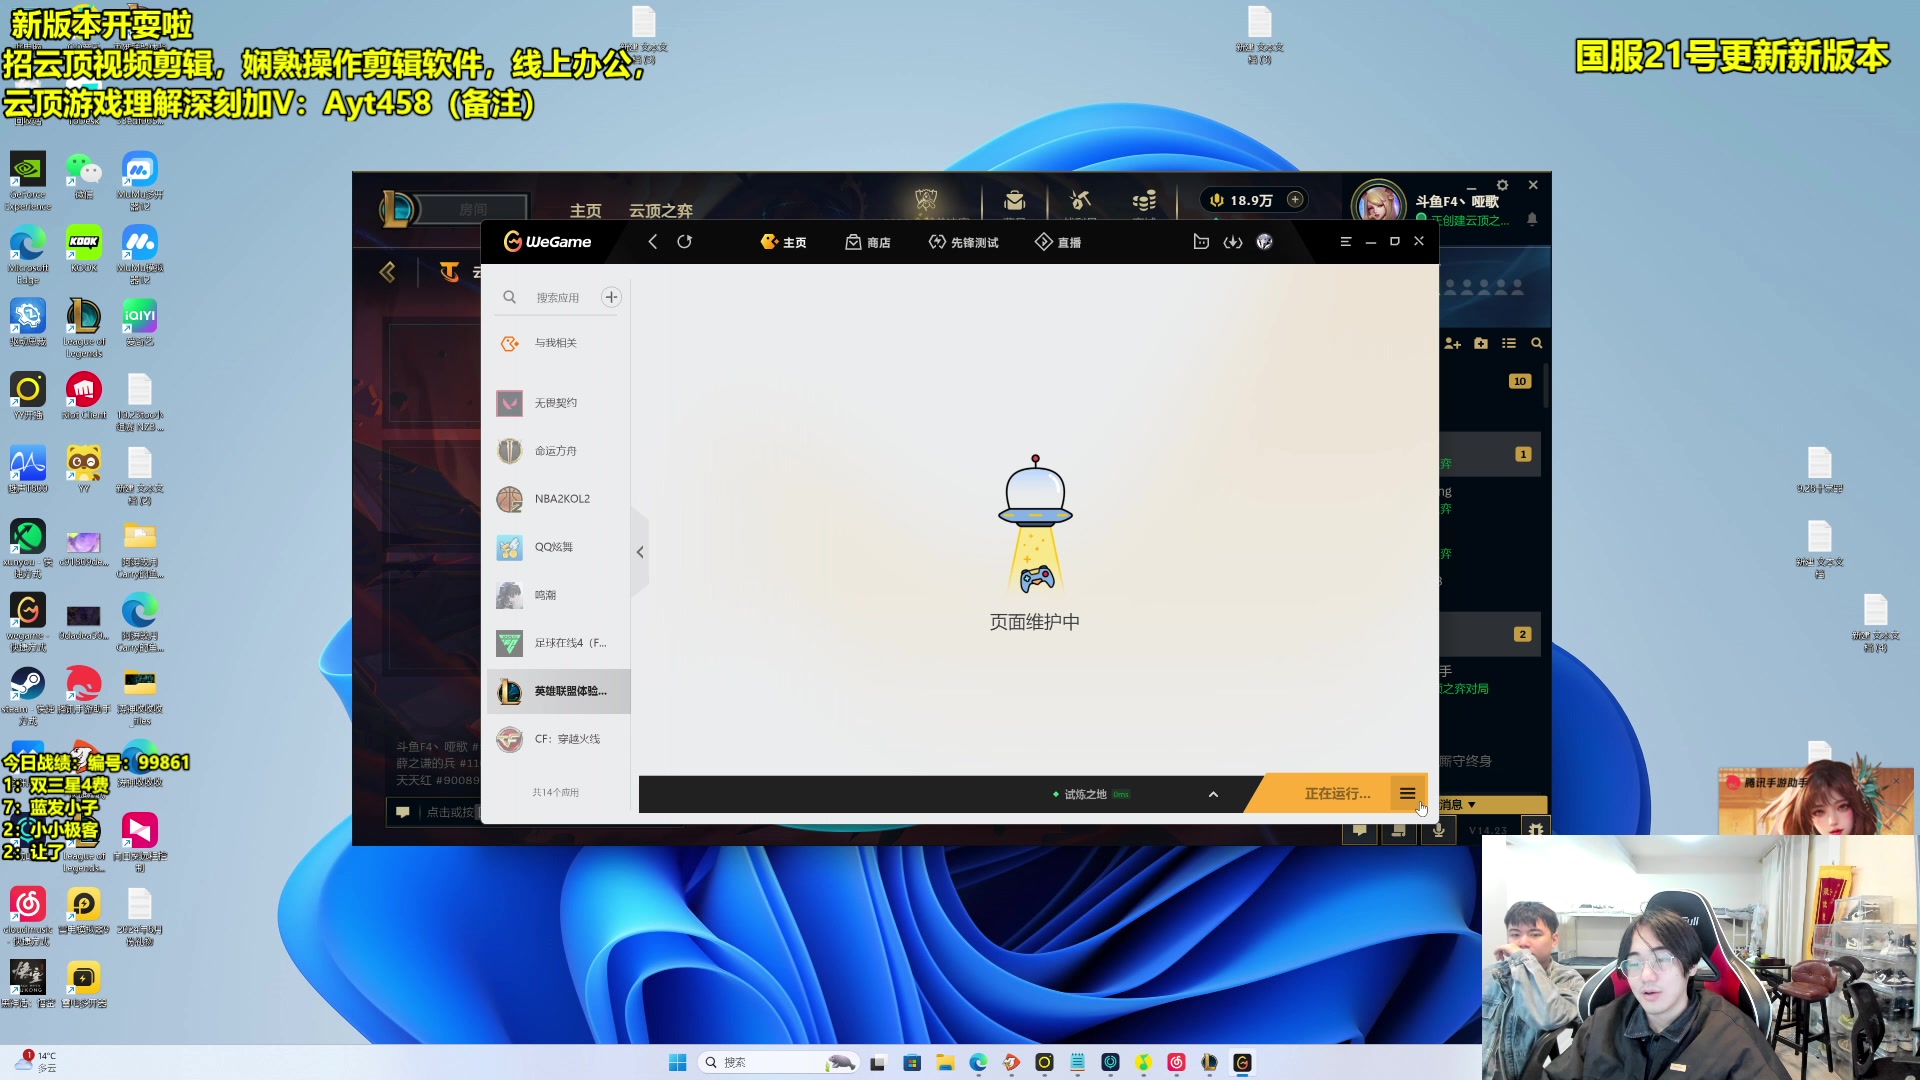The image size is (1920, 1080).
Task: Click the 搜索应用 search field
Action: click(x=556, y=297)
